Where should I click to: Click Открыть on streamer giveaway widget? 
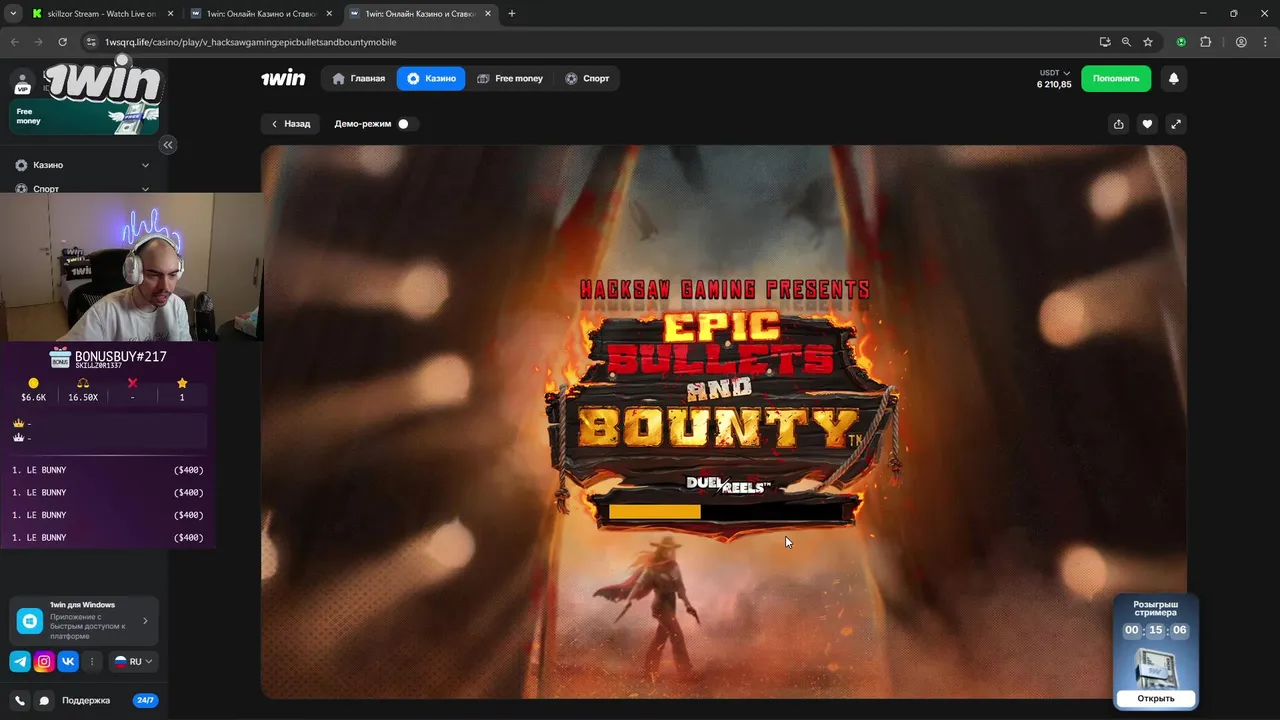click(1156, 698)
